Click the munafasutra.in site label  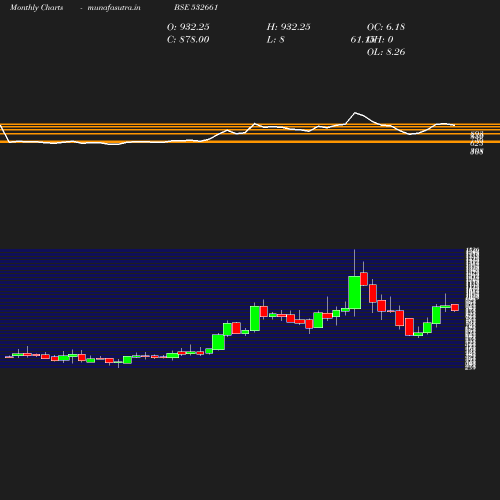click(114, 8)
